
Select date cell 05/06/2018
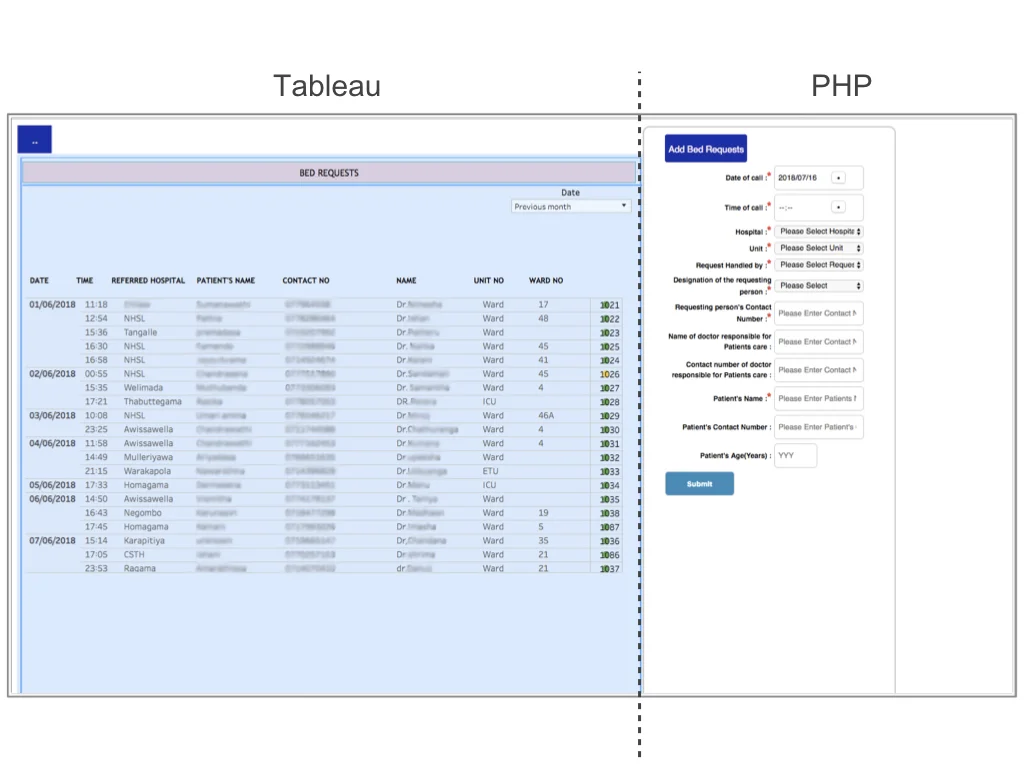pos(52,485)
